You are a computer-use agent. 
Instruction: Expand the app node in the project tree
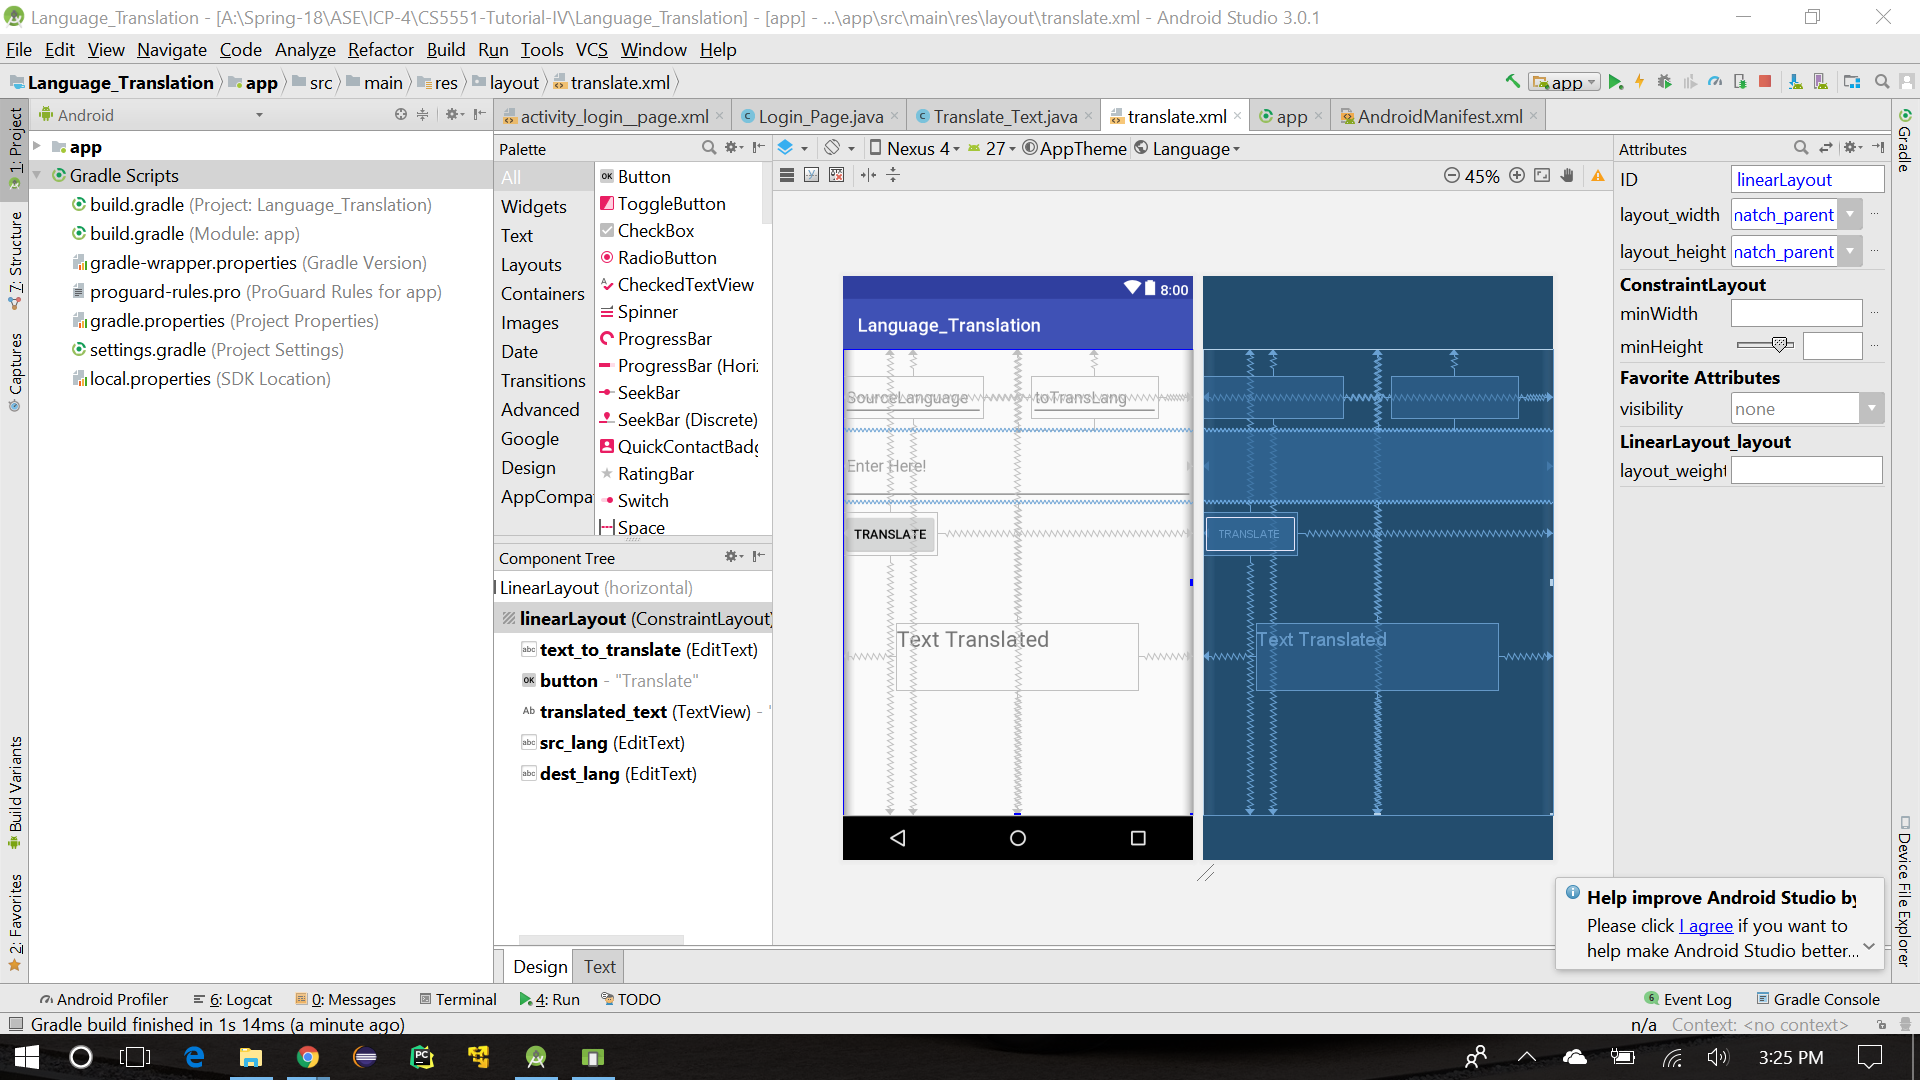(37, 147)
